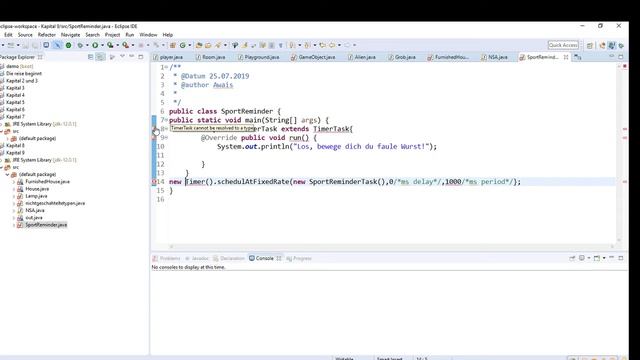Click the New Java Class green icon
The width and height of the screenshot is (640, 360).
(182, 45)
